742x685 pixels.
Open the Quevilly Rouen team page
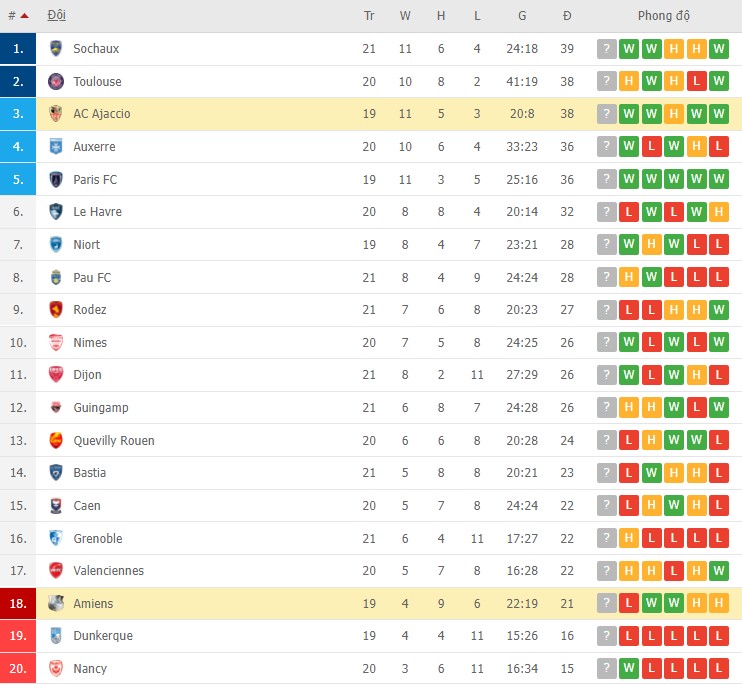coord(114,441)
